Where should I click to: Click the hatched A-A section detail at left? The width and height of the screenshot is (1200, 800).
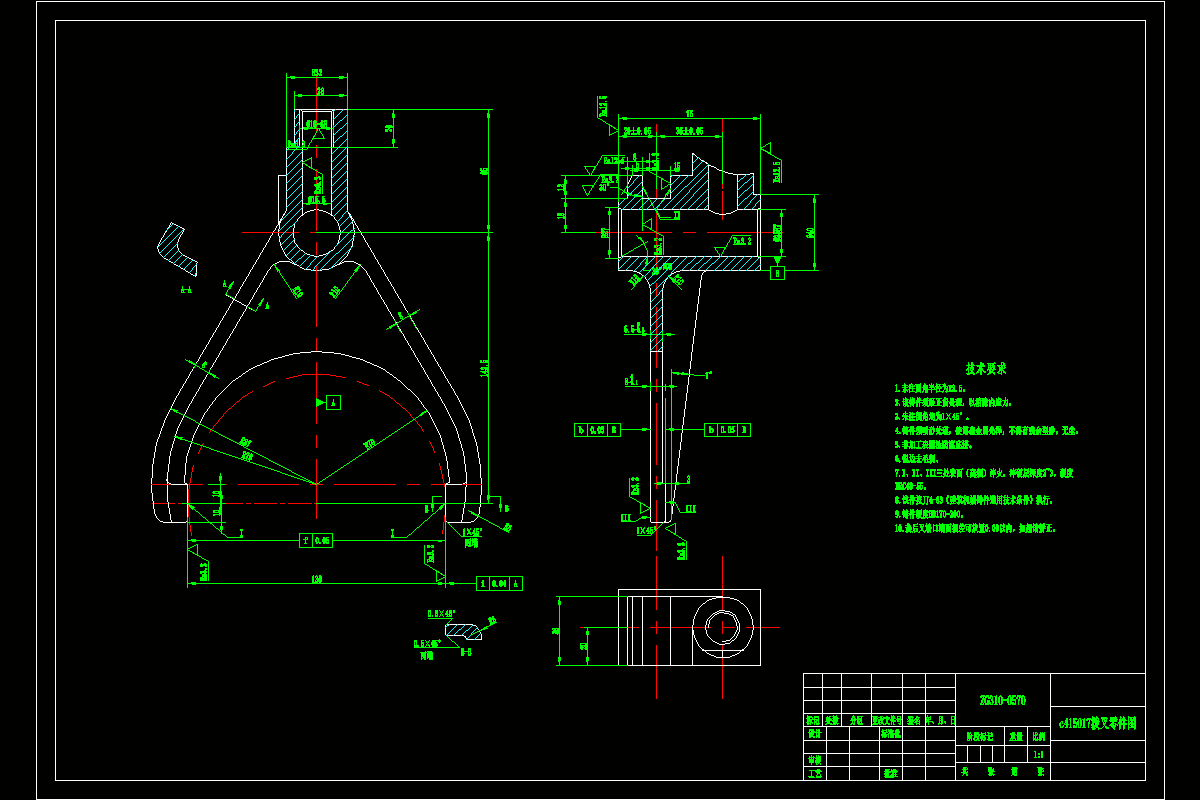click(178, 250)
